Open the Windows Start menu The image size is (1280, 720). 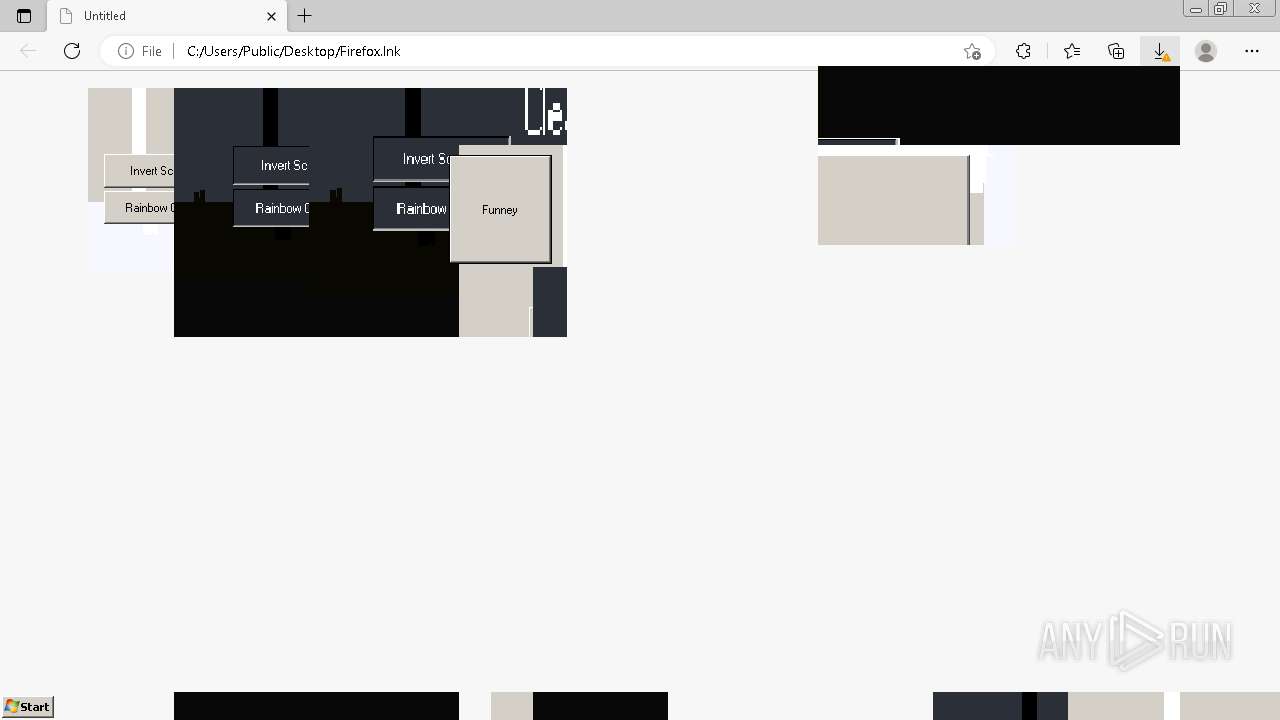[28, 706]
